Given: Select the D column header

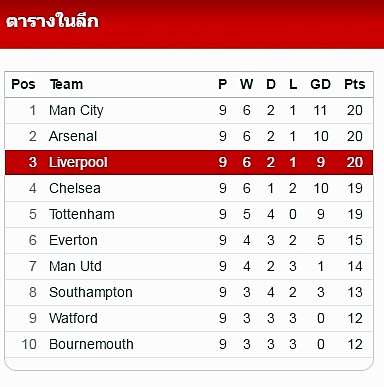Looking at the screenshot, I should pos(271,84).
